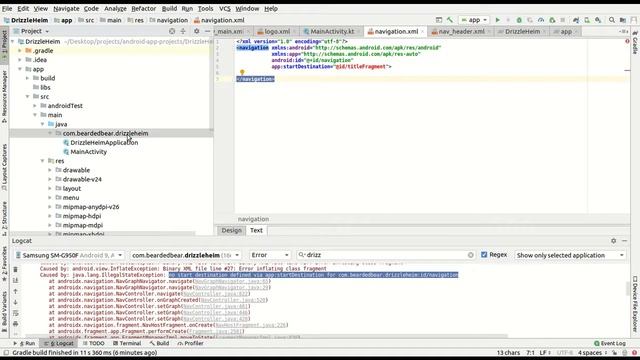Open the Show only selected application dropdown
This screenshot has height=360, width=640.
coord(570,255)
